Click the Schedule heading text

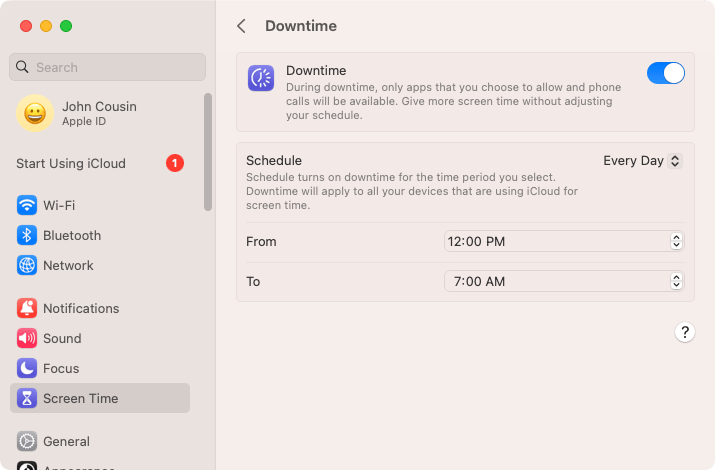(x=274, y=160)
